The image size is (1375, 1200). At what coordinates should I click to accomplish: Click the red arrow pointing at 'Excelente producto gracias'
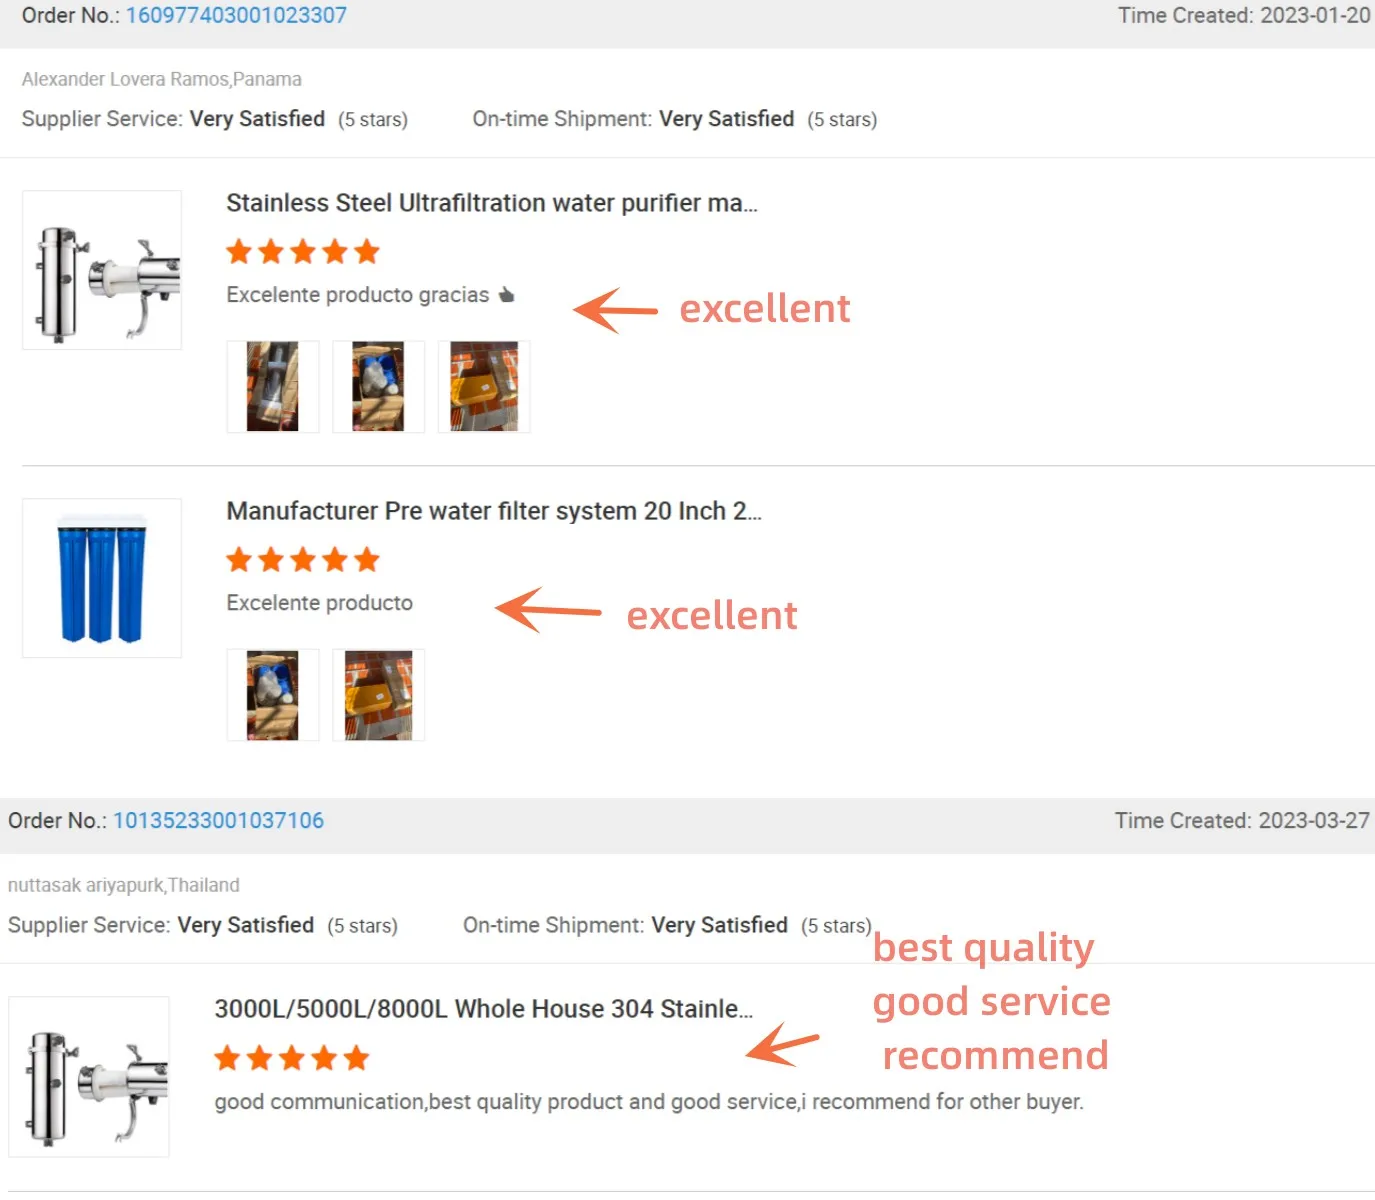[x=615, y=310]
